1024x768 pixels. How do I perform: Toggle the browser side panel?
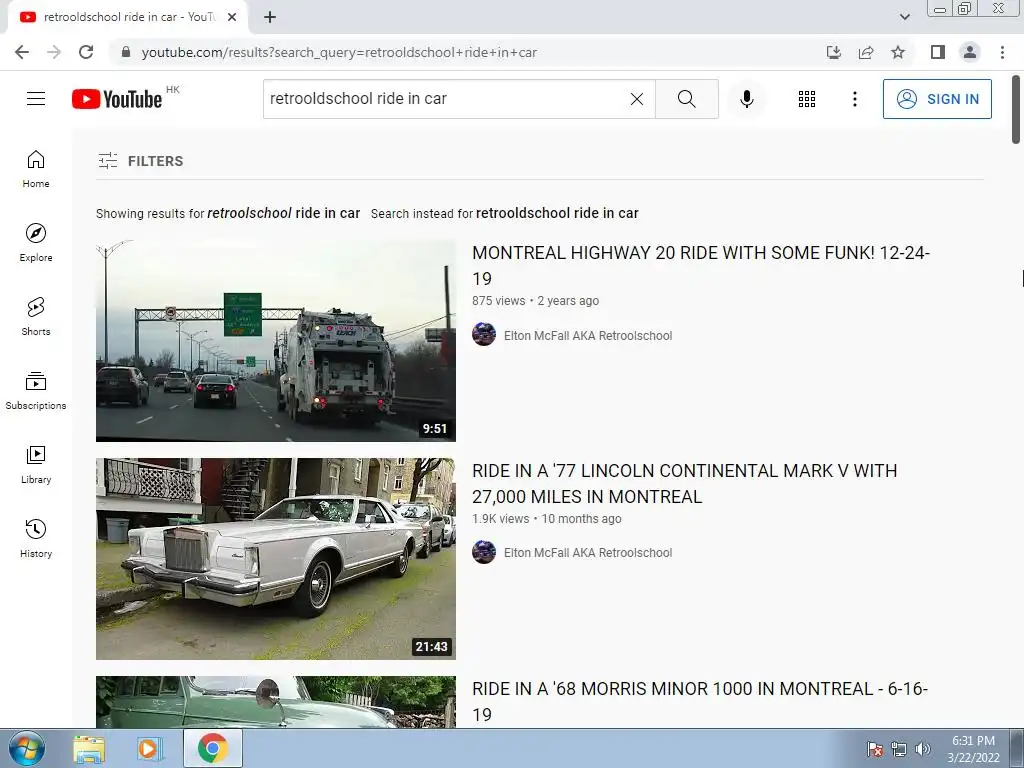[938, 52]
